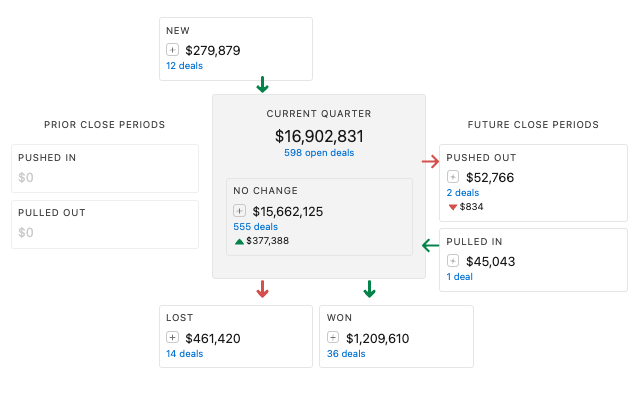Click the green arrow from PULLED IN
The image size is (640, 399).
coord(431,246)
